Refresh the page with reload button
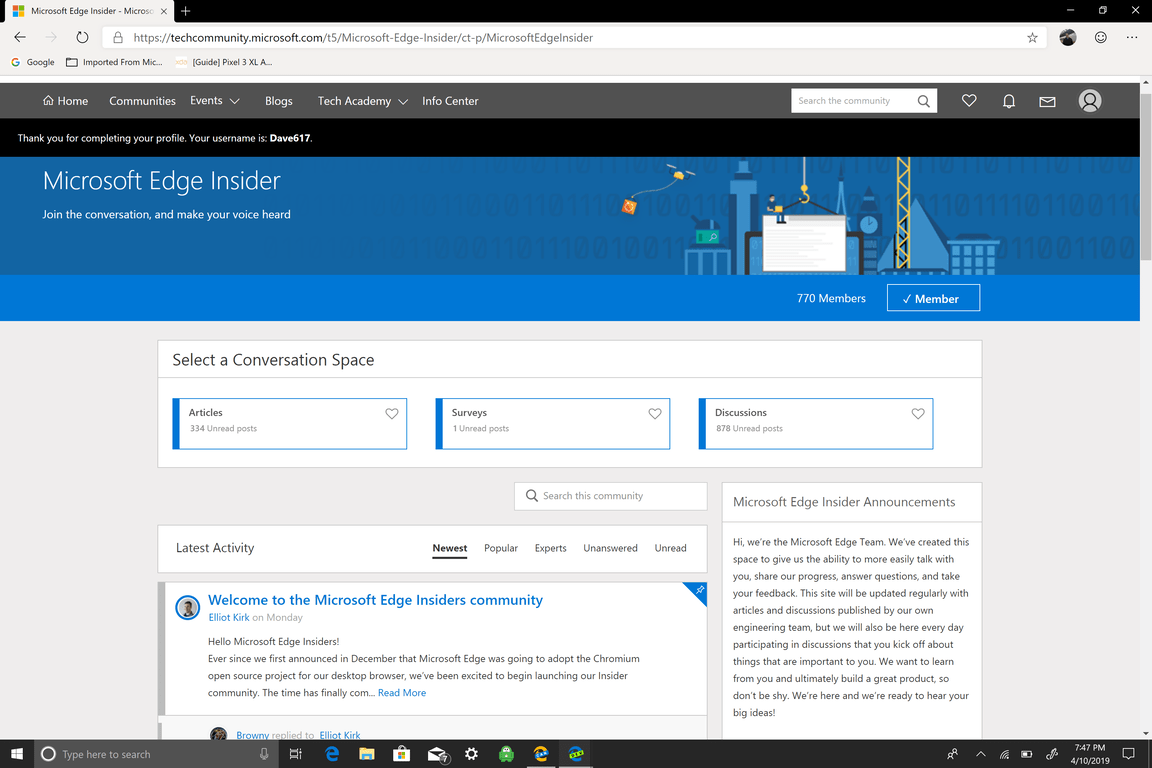This screenshot has height=768, width=1152. [82, 38]
